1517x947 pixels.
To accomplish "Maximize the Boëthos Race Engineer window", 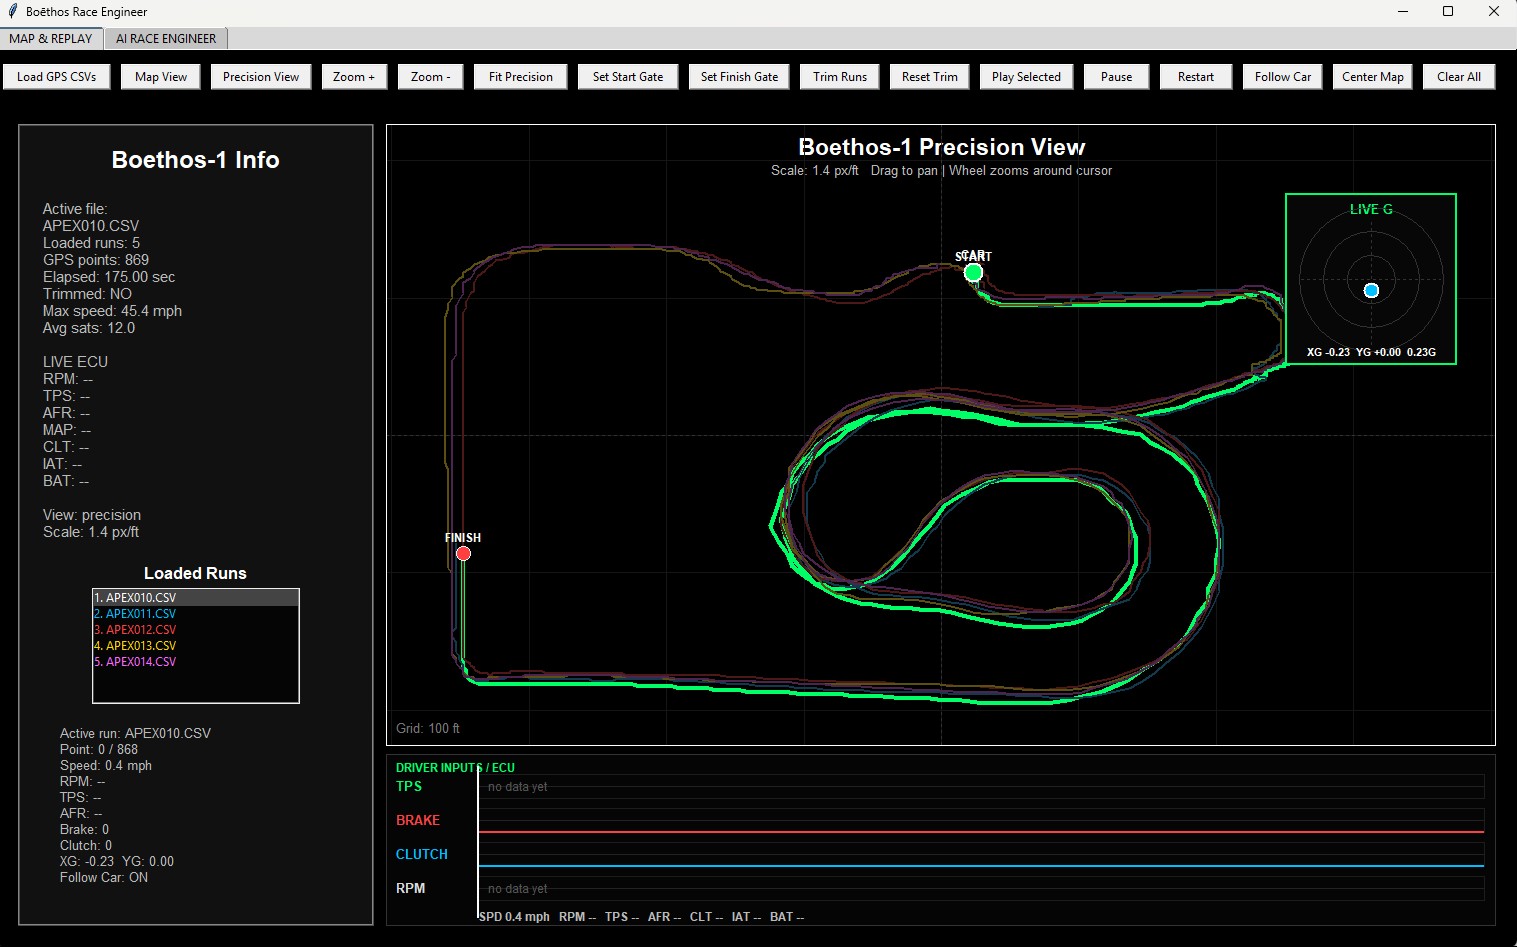I will click(x=1448, y=11).
